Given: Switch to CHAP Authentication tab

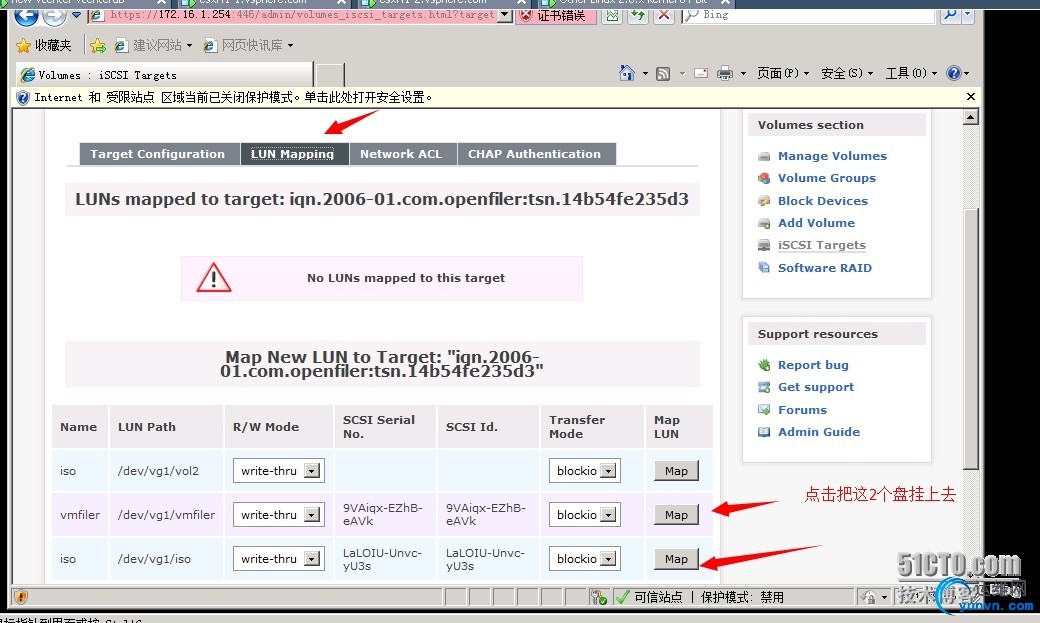Looking at the screenshot, I should point(535,154).
